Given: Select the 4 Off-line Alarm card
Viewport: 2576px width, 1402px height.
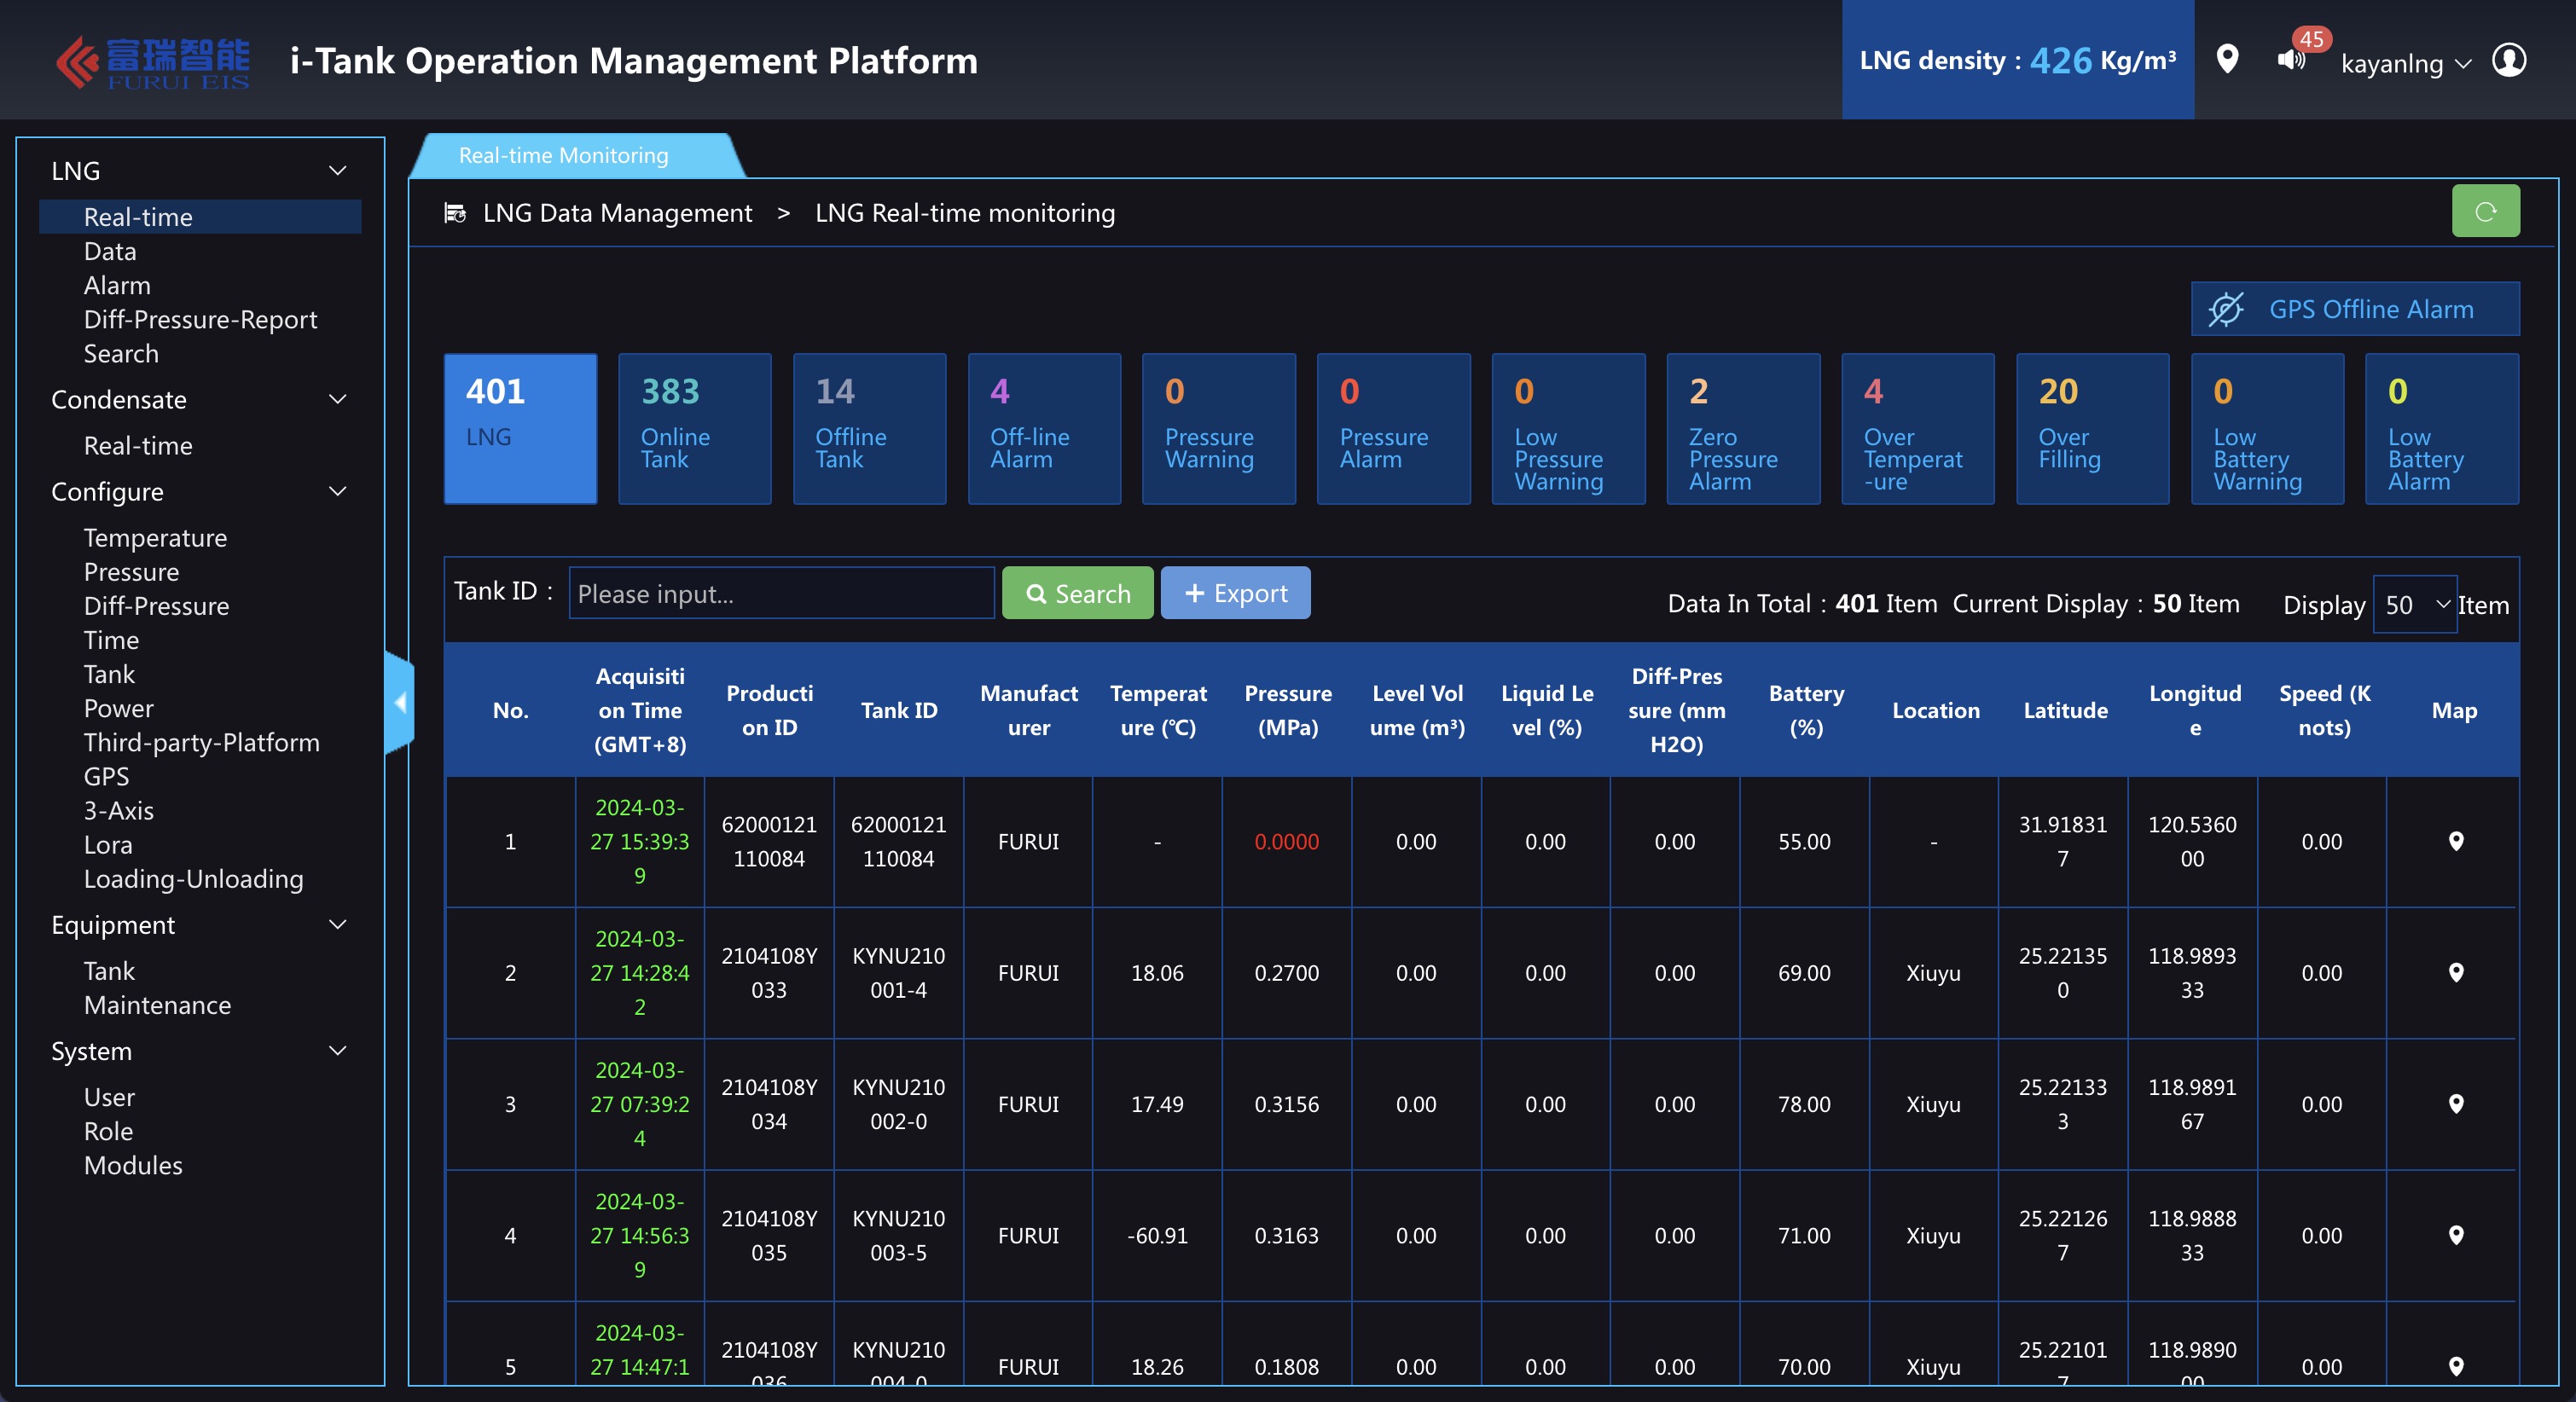Looking at the screenshot, I should [x=1044, y=428].
